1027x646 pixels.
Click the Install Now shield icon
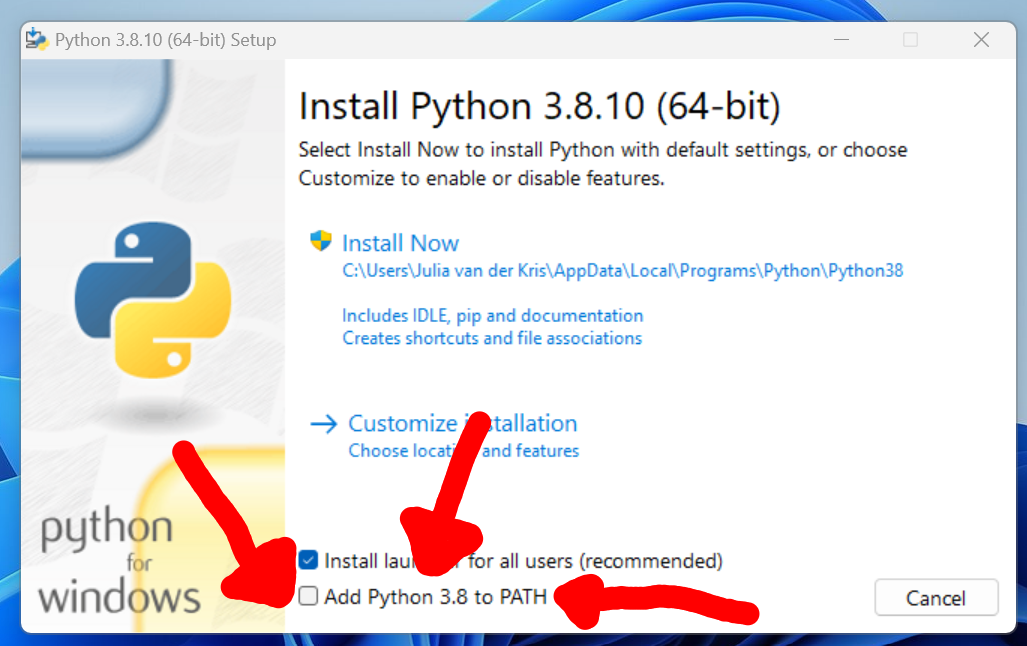[x=320, y=240]
